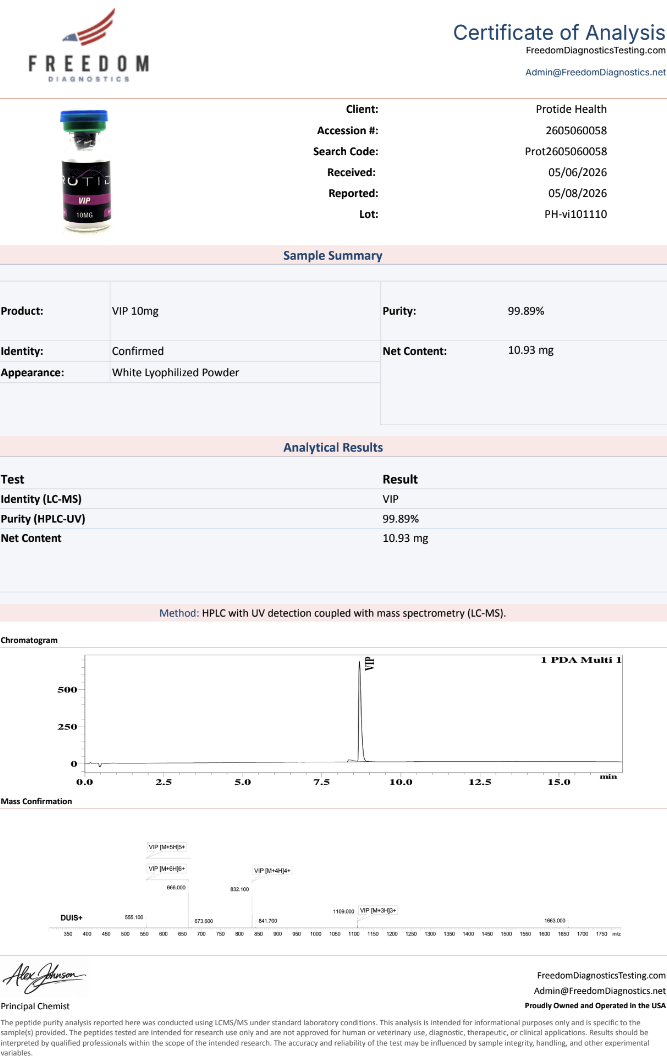The width and height of the screenshot is (667, 1060).
Task: Click the 'VIP [M+6H]6+' mass label
Action: [x=167, y=869]
